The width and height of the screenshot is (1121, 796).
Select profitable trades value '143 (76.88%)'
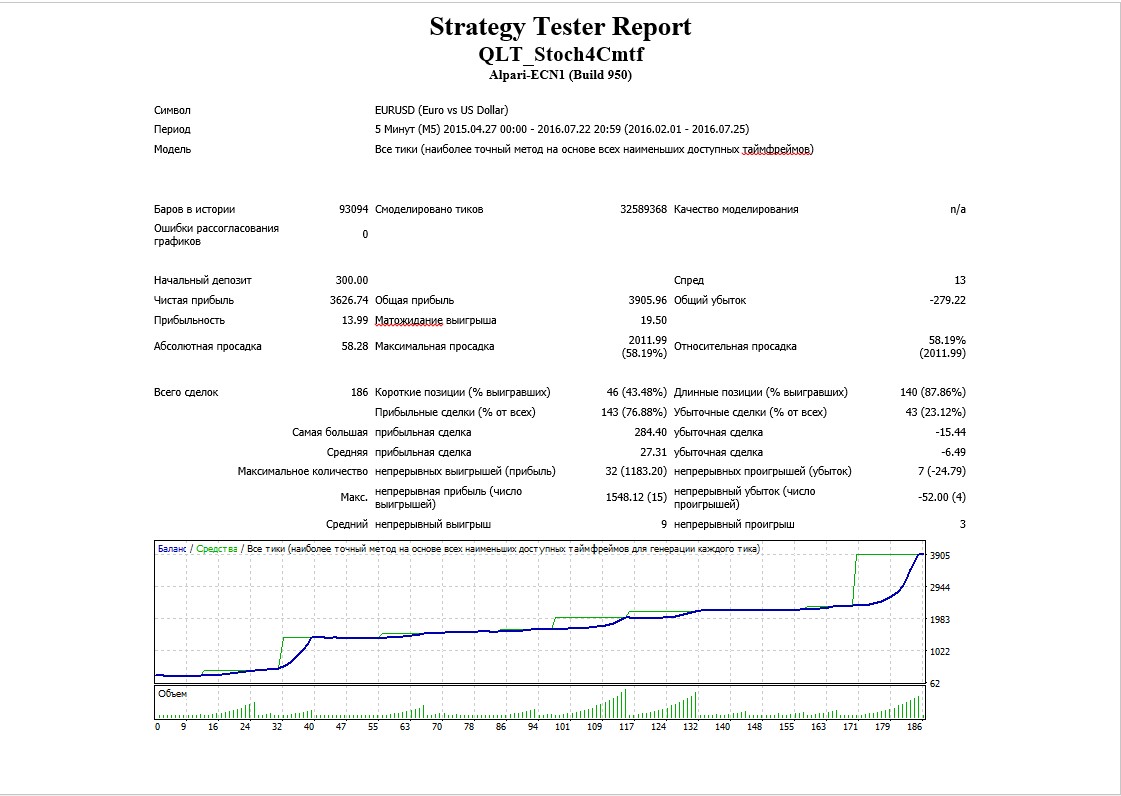pyautogui.click(x=633, y=412)
